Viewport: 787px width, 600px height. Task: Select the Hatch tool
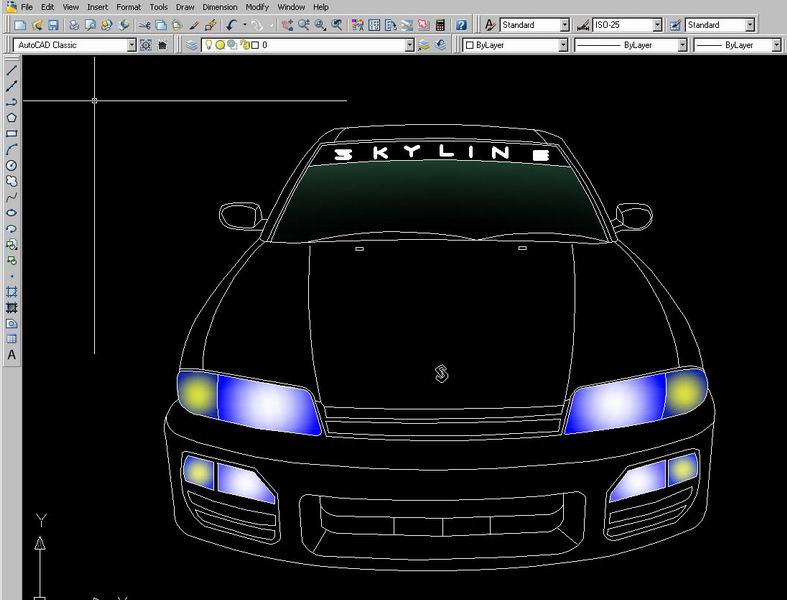tap(12, 292)
